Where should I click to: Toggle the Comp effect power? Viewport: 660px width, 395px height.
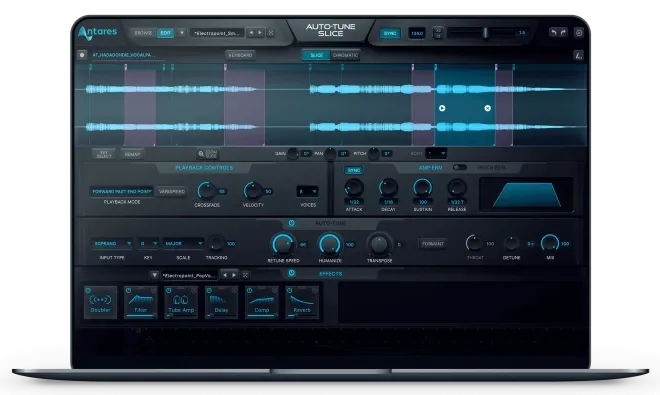point(249,291)
